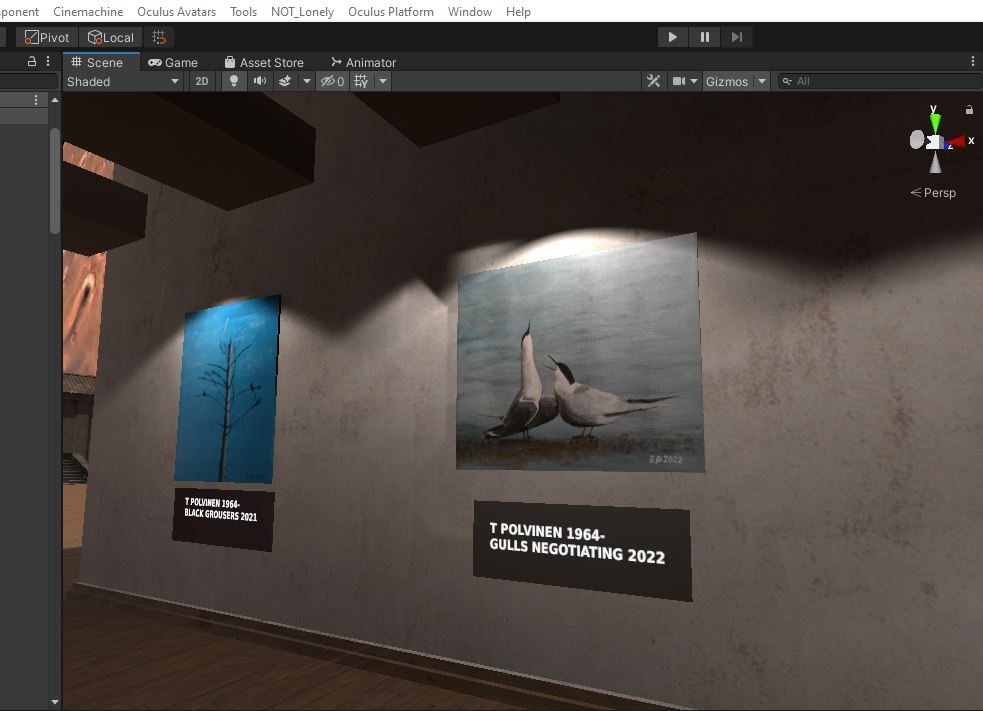The image size is (983, 711).
Task: Focus the scene search All field
Action: pyautogui.click(x=880, y=82)
